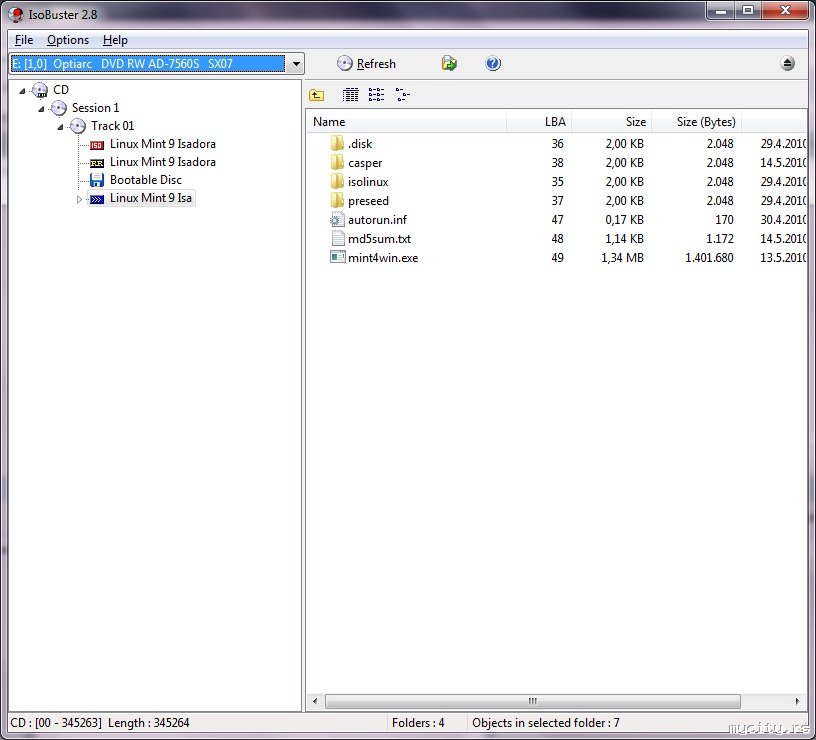
Task: Go up one folder level icon
Action: [316, 95]
